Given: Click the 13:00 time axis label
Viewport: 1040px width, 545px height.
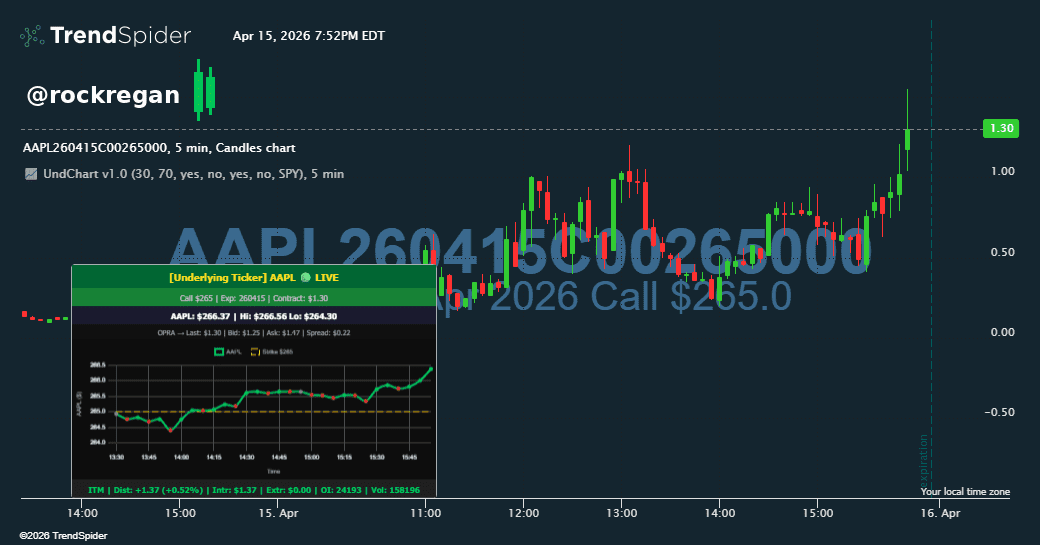Looking at the screenshot, I should [x=621, y=513].
